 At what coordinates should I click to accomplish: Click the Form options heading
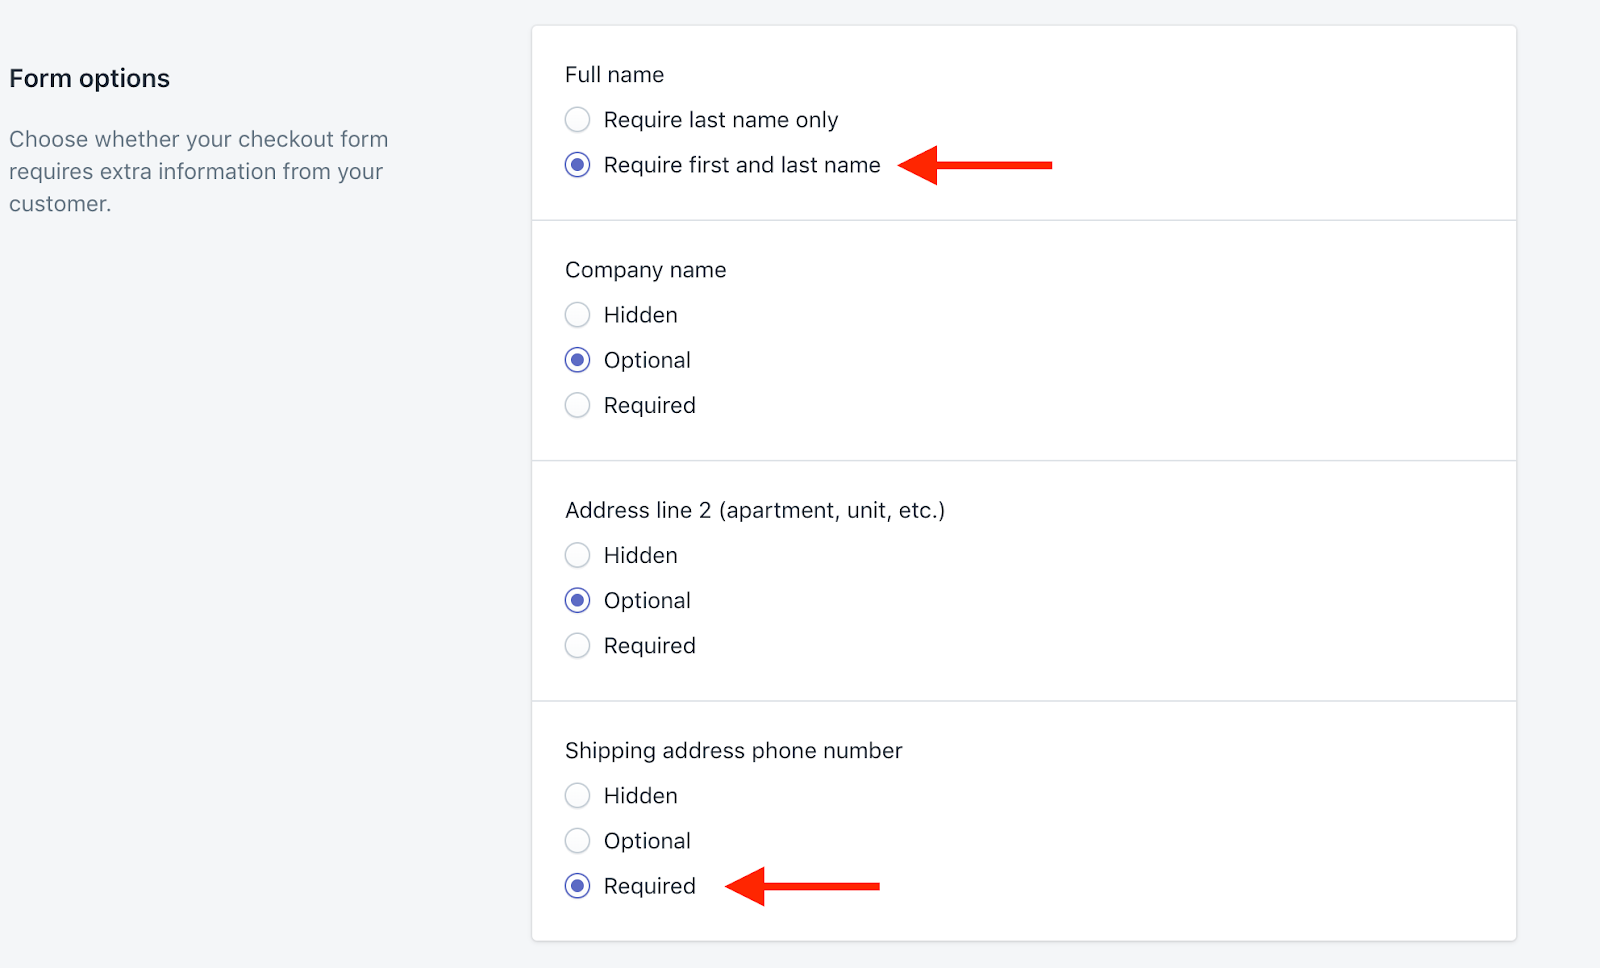90,78
